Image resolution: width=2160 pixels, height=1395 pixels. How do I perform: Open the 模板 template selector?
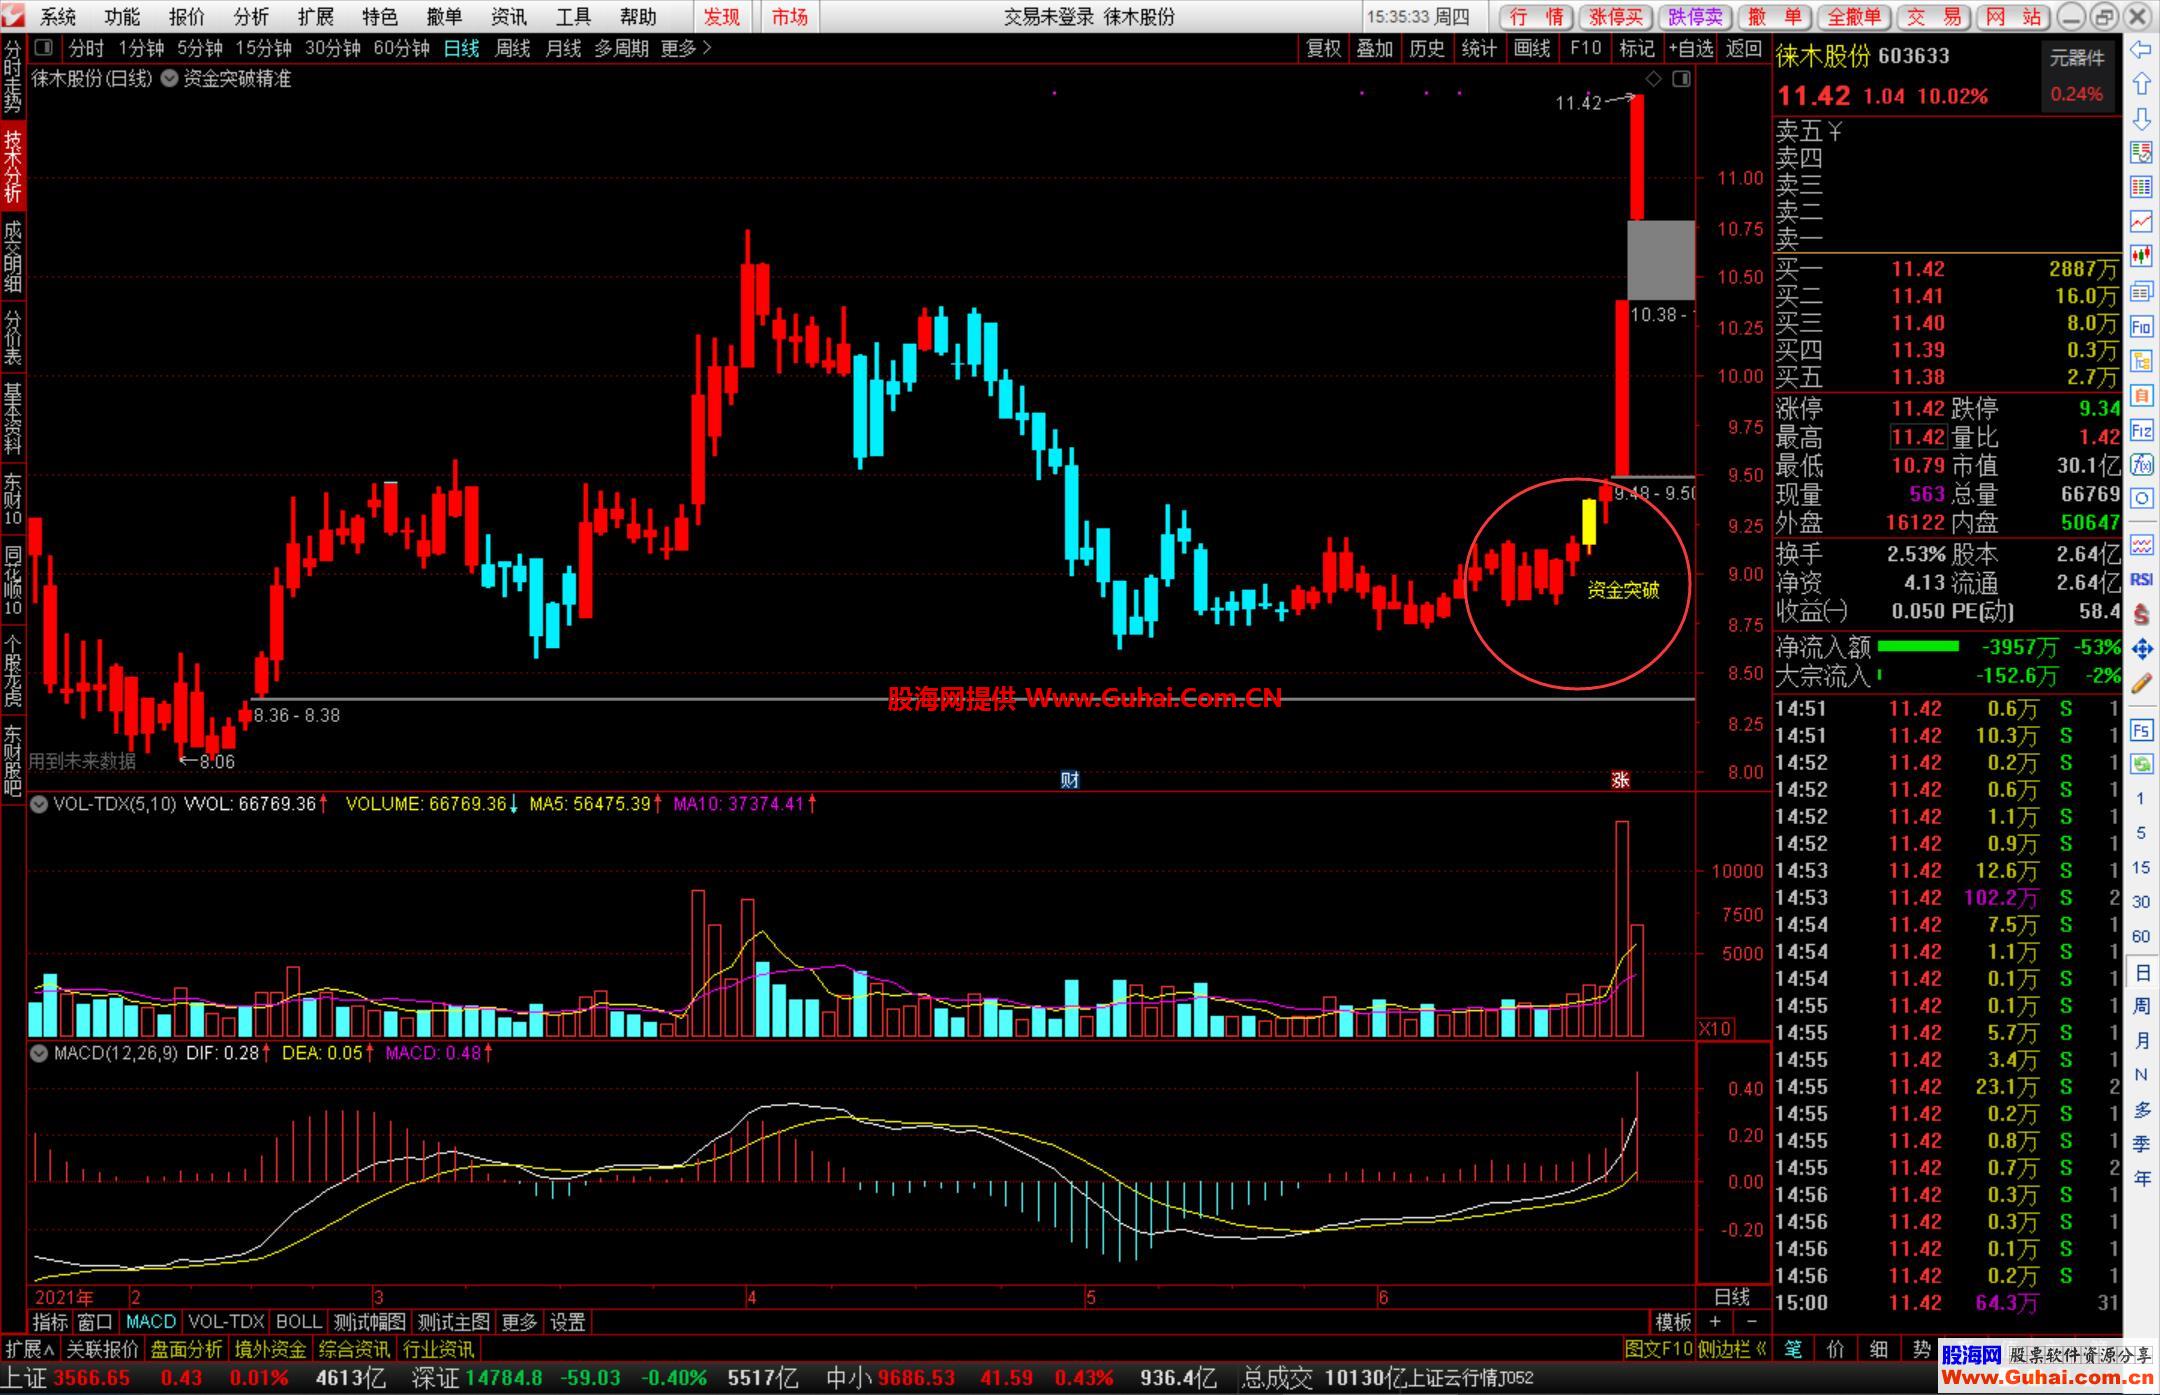pyautogui.click(x=1673, y=1322)
